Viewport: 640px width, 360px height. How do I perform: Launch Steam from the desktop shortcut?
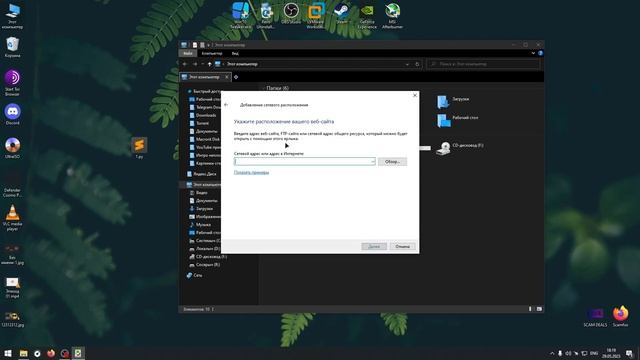pos(341,13)
